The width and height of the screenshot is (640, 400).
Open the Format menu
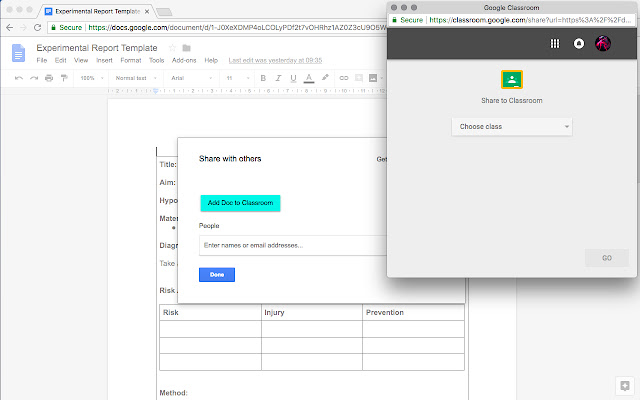[131, 60]
